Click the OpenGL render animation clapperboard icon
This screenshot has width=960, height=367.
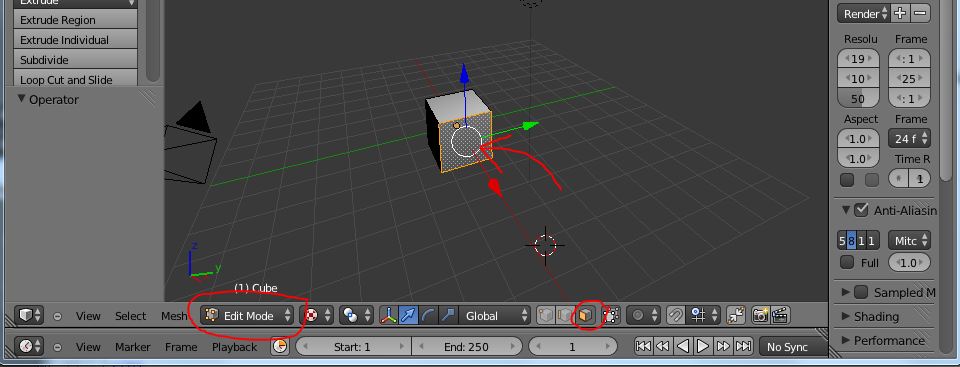[779, 316]
